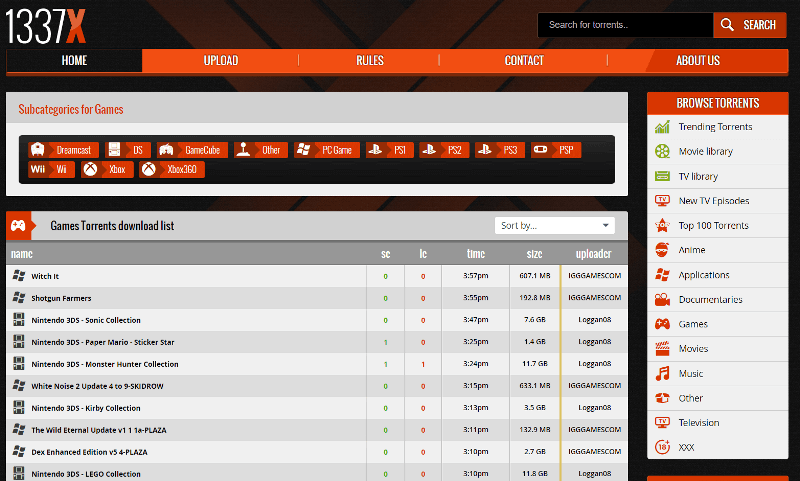Click the 'size' column header
The image size is (800, 481).
pos(534,254)
